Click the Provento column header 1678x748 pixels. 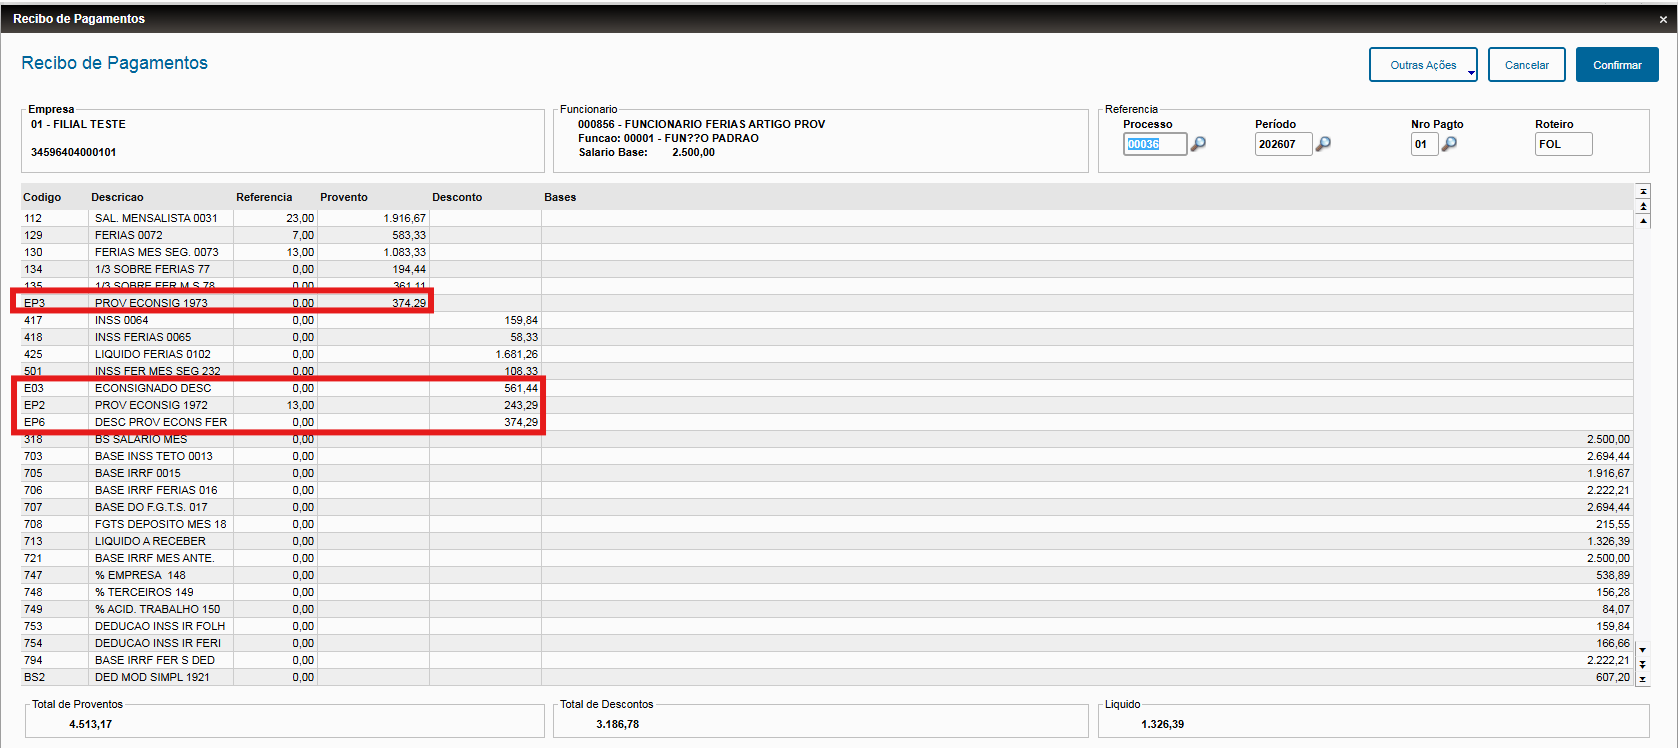click(x=344, y=197)
